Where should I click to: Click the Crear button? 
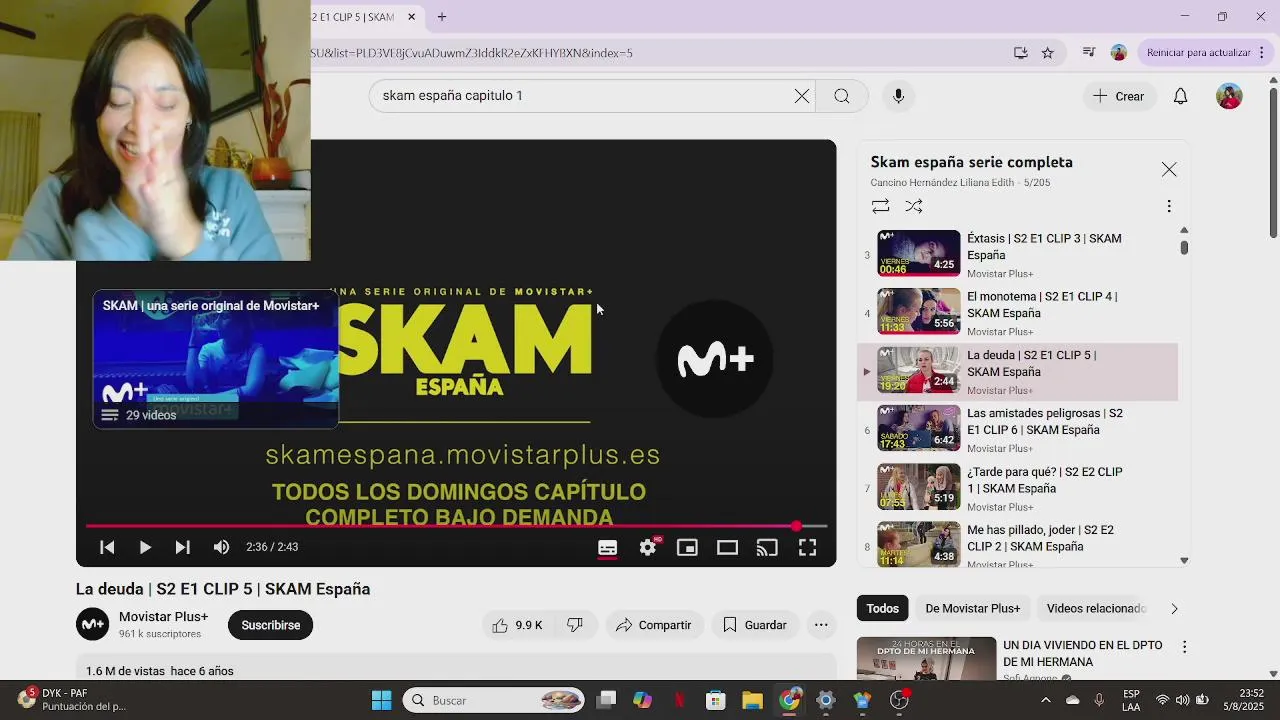point(1119,96)
